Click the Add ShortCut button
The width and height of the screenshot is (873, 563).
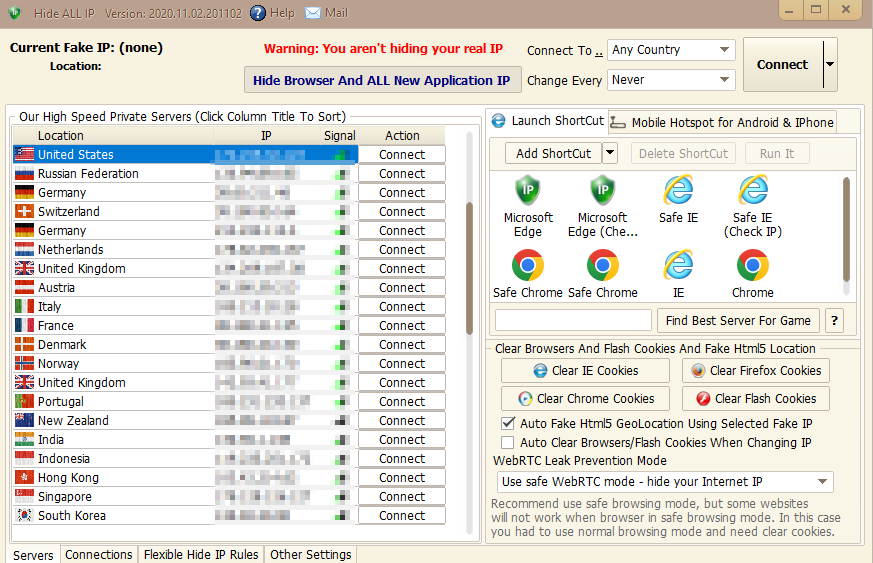tap(553, 153)
